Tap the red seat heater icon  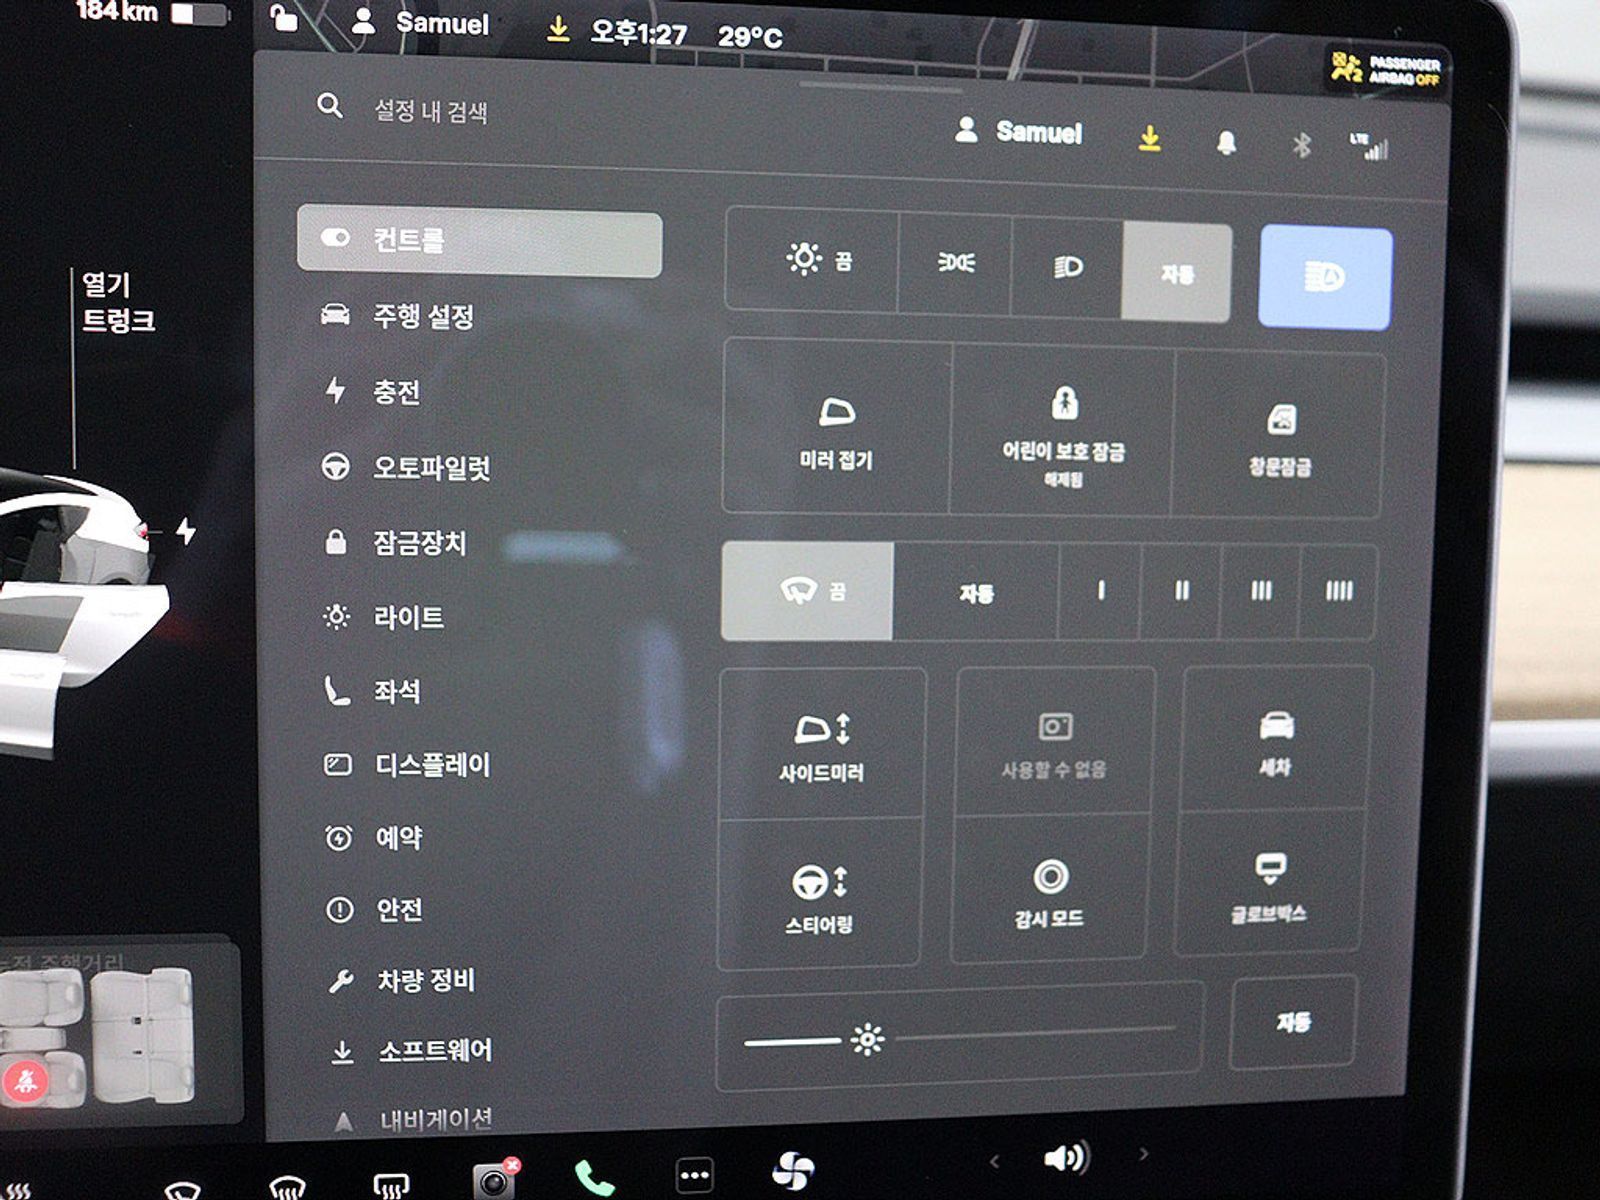click(x=24, y=1080)
